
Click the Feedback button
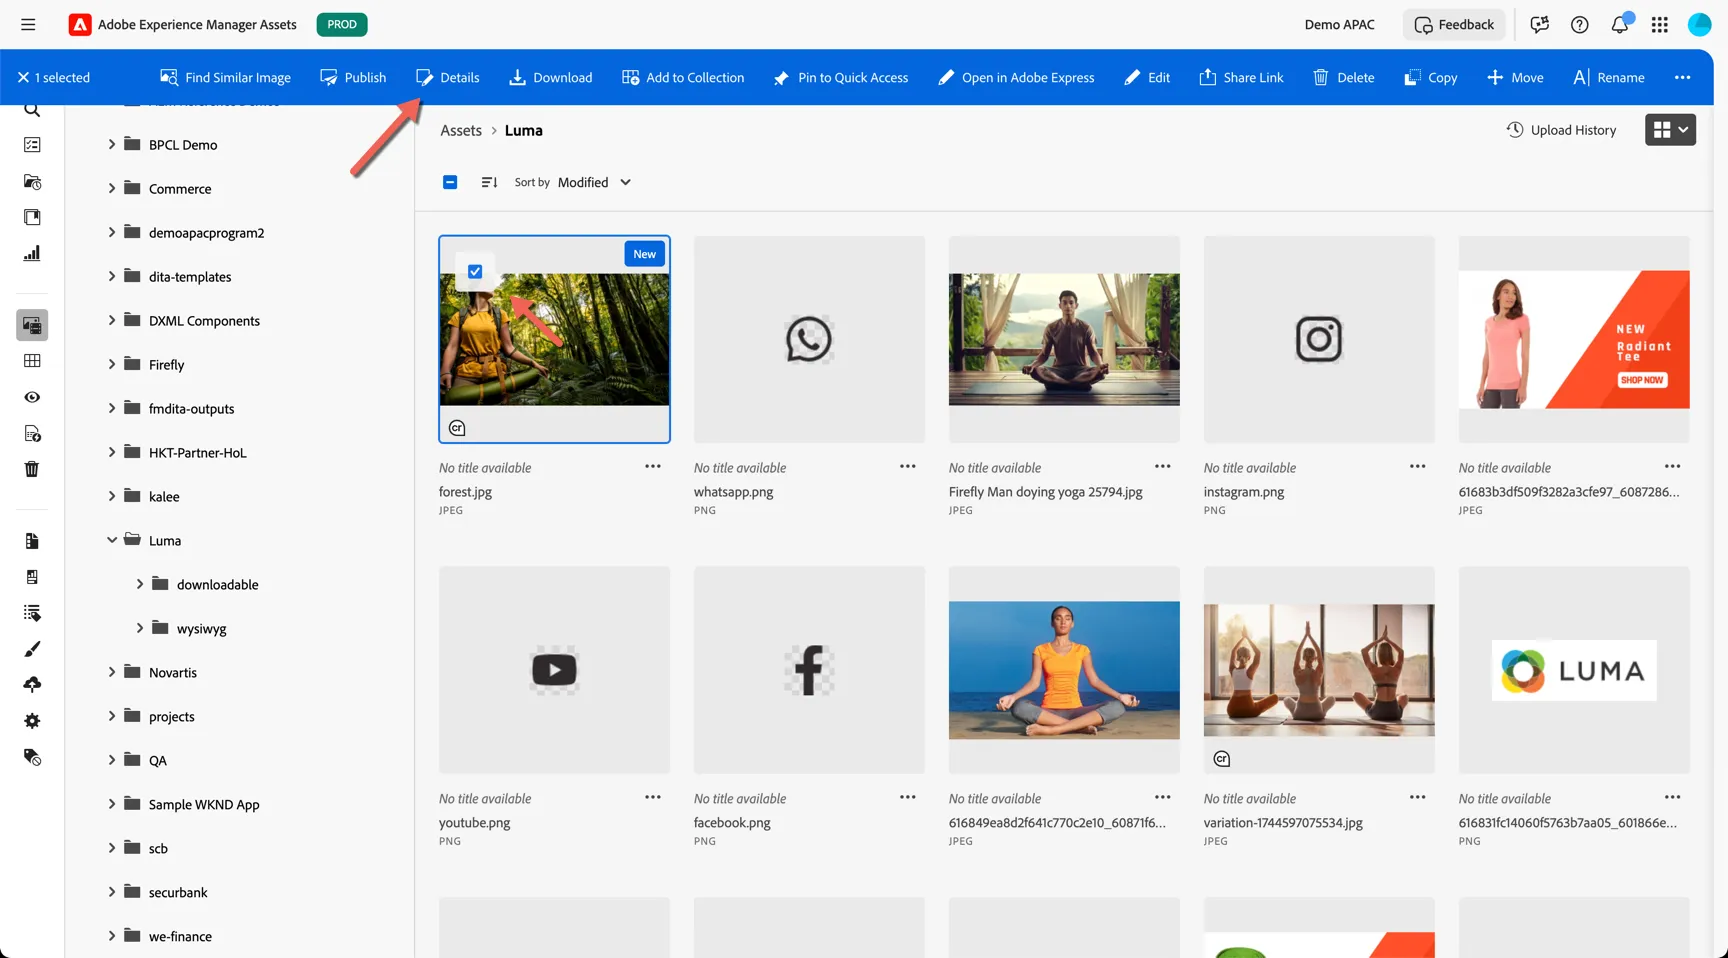click(1454, 24)
